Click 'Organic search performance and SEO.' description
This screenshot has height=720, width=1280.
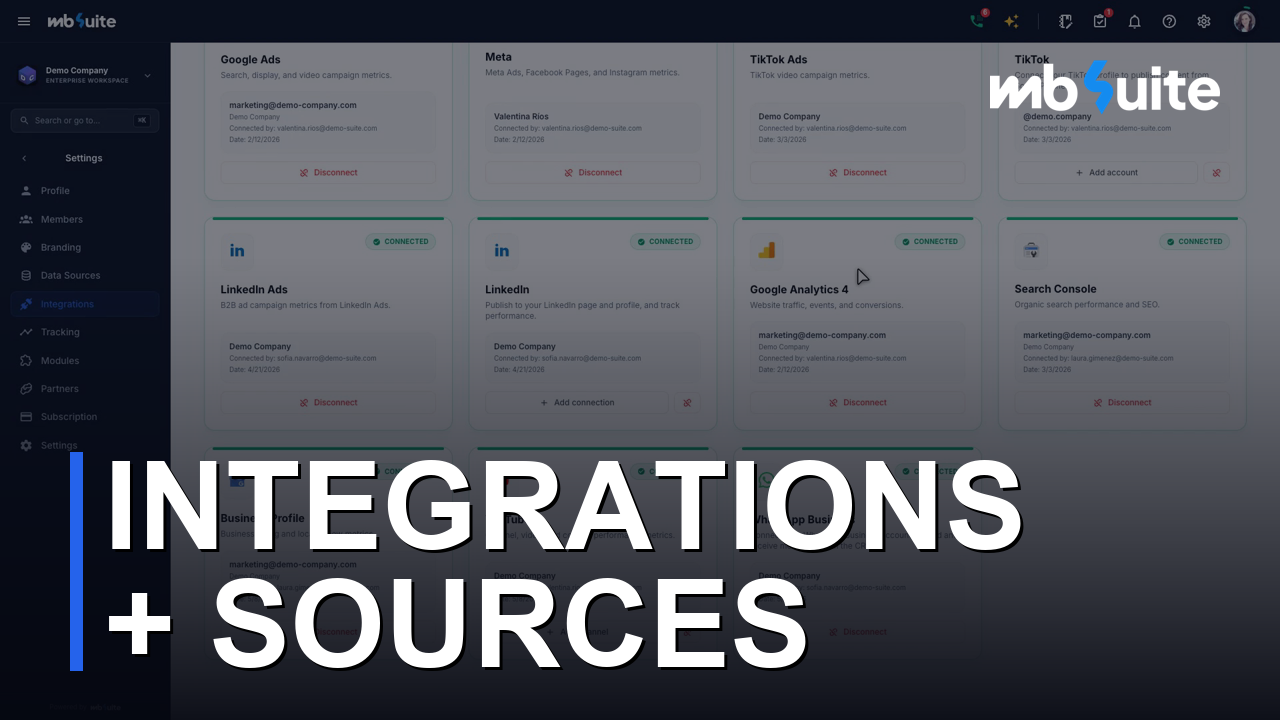pos(1087,305)
